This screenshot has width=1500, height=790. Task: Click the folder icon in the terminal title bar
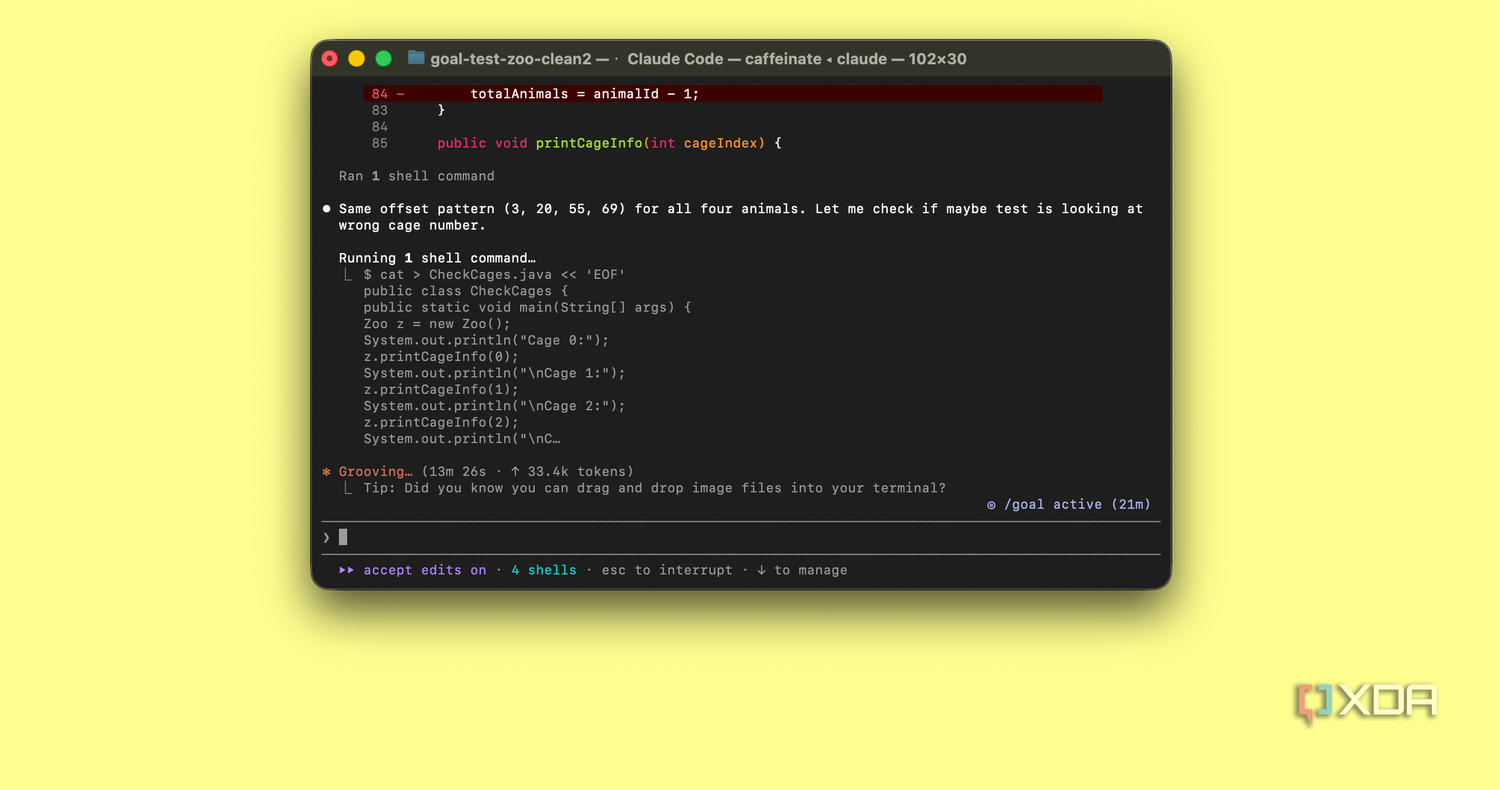pyautogui.click(x=416, y=58)
